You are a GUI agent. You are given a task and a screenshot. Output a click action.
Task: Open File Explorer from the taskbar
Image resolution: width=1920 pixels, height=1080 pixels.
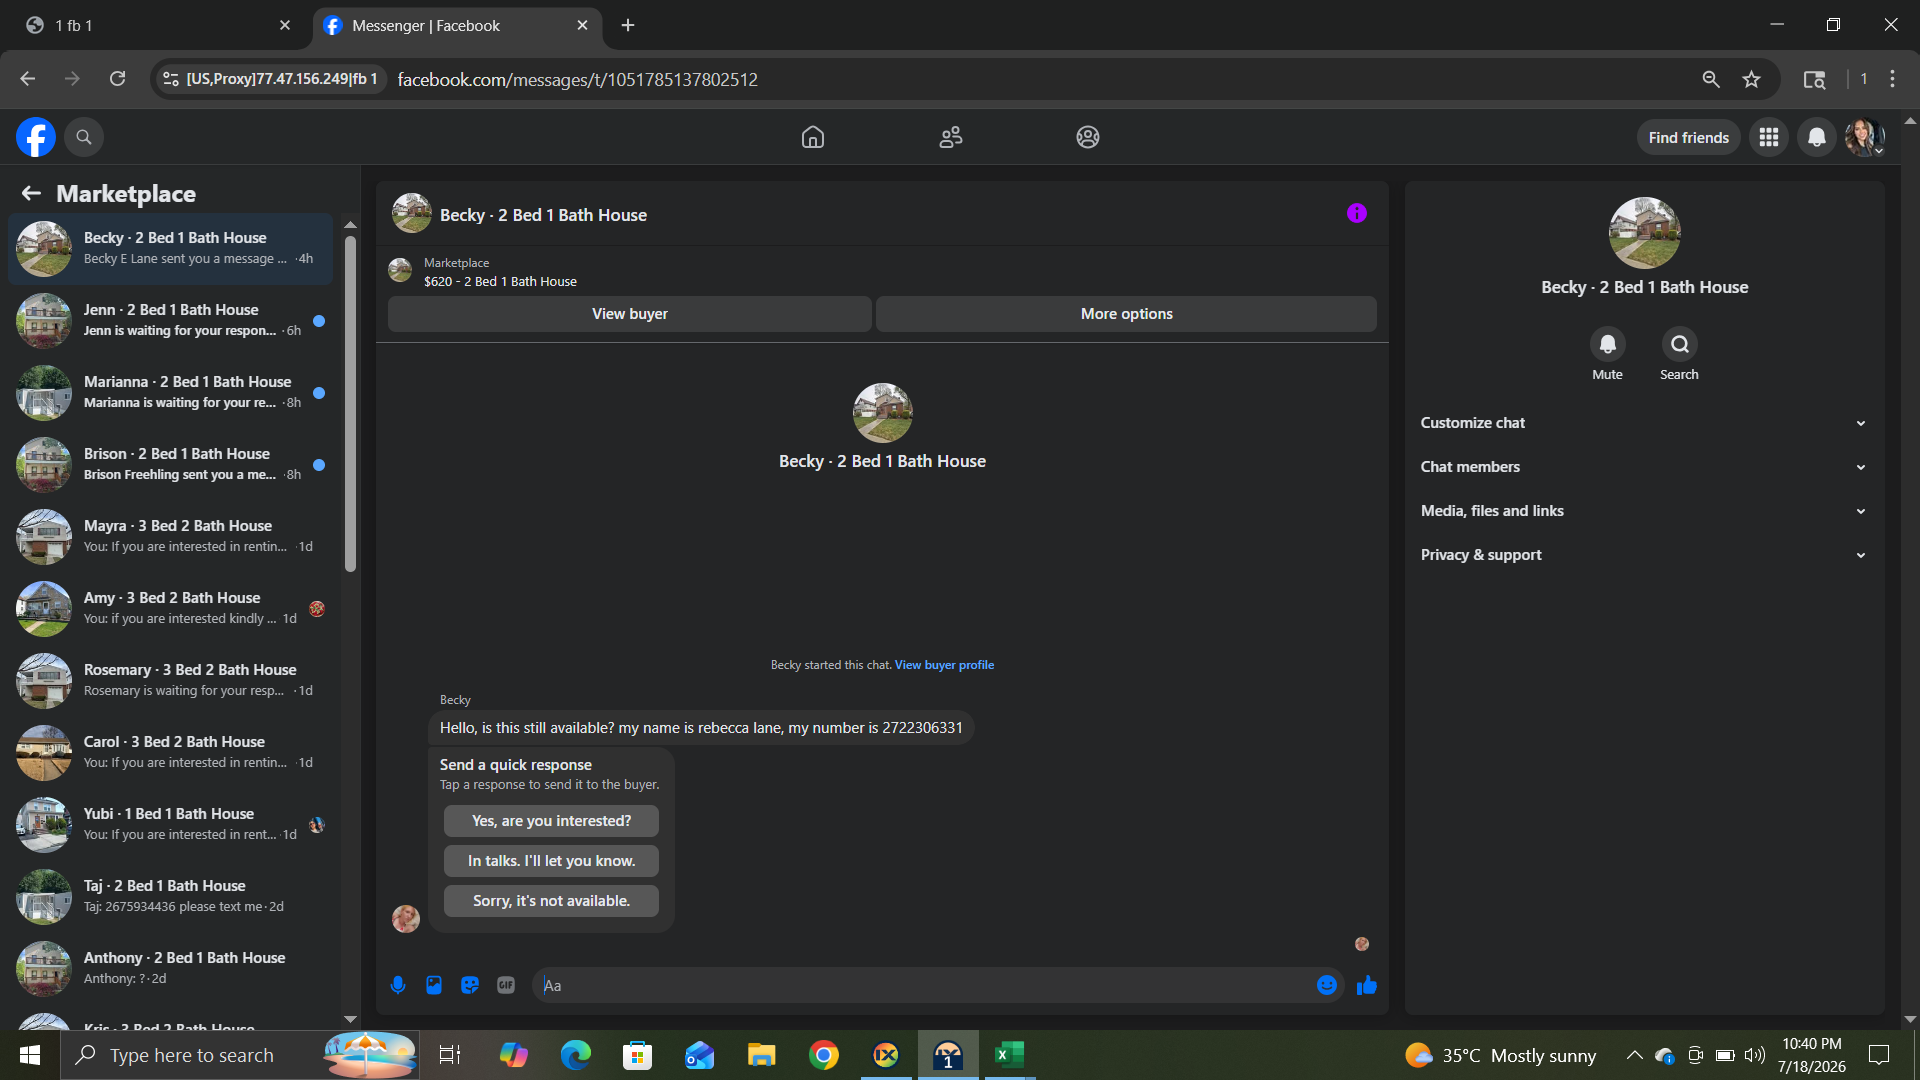[762, 1055]
